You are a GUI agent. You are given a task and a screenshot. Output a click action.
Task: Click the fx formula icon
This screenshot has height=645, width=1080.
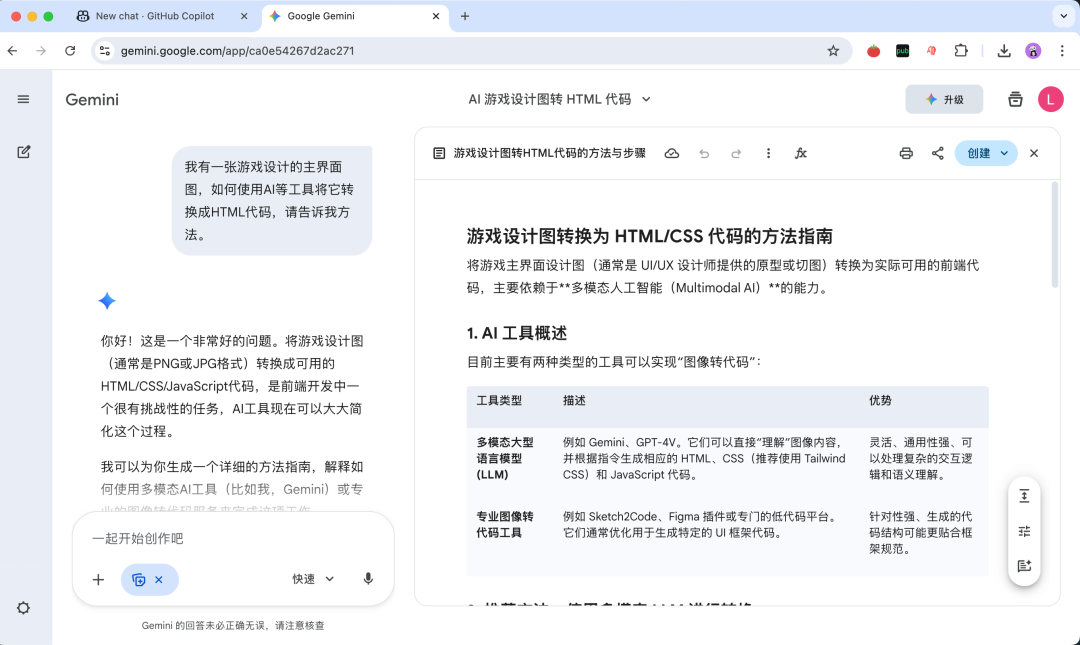point(800,153)
